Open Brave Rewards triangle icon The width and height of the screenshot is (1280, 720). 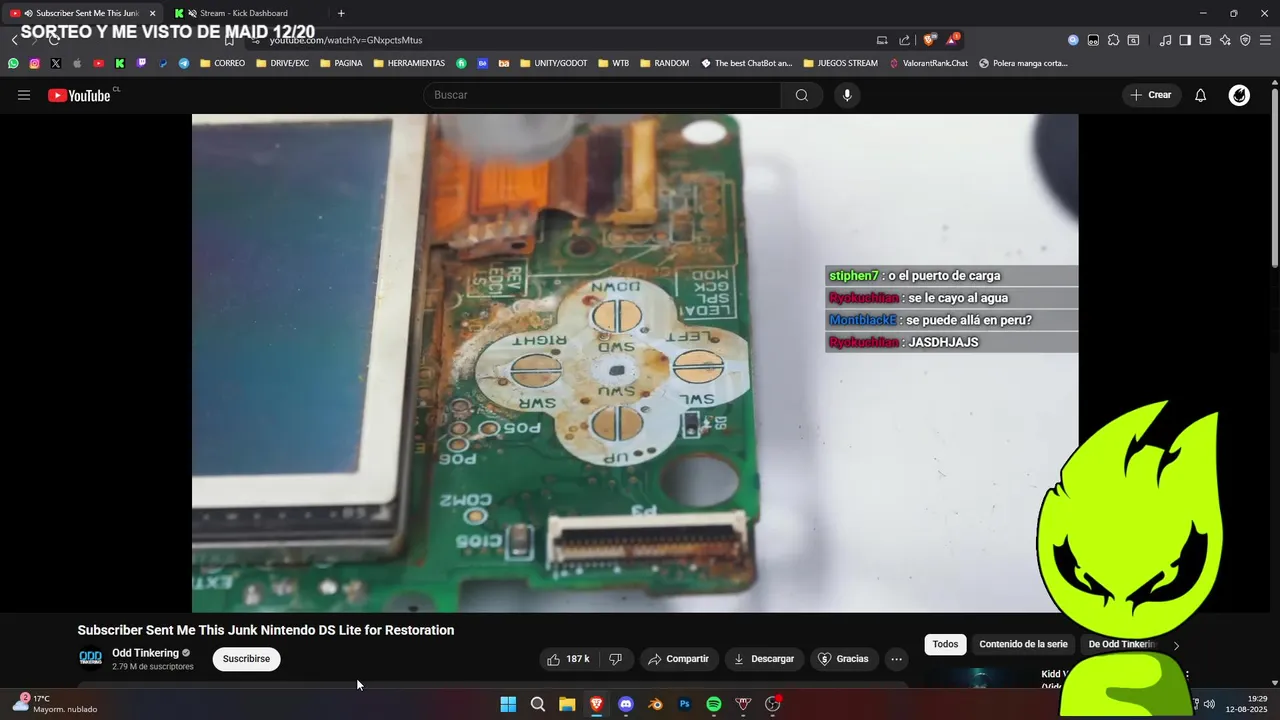[952, 40]
